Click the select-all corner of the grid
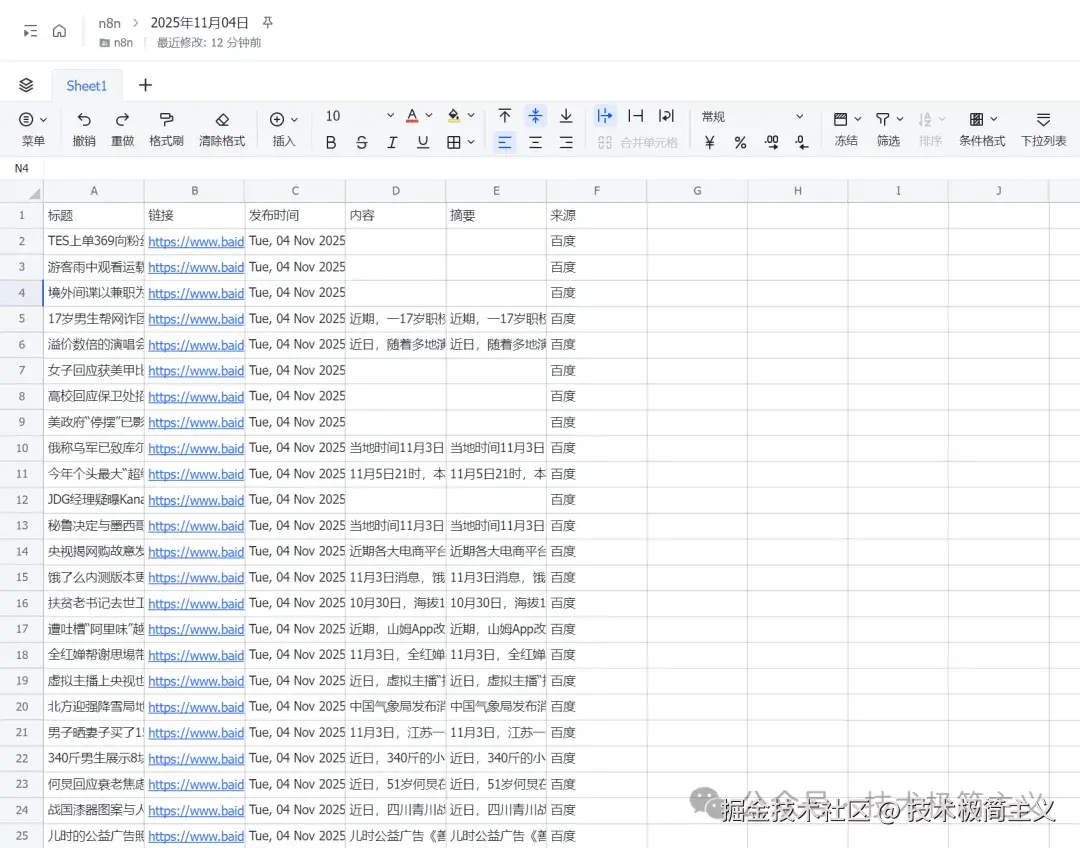The image size is (1080, 848). [33, 192]
